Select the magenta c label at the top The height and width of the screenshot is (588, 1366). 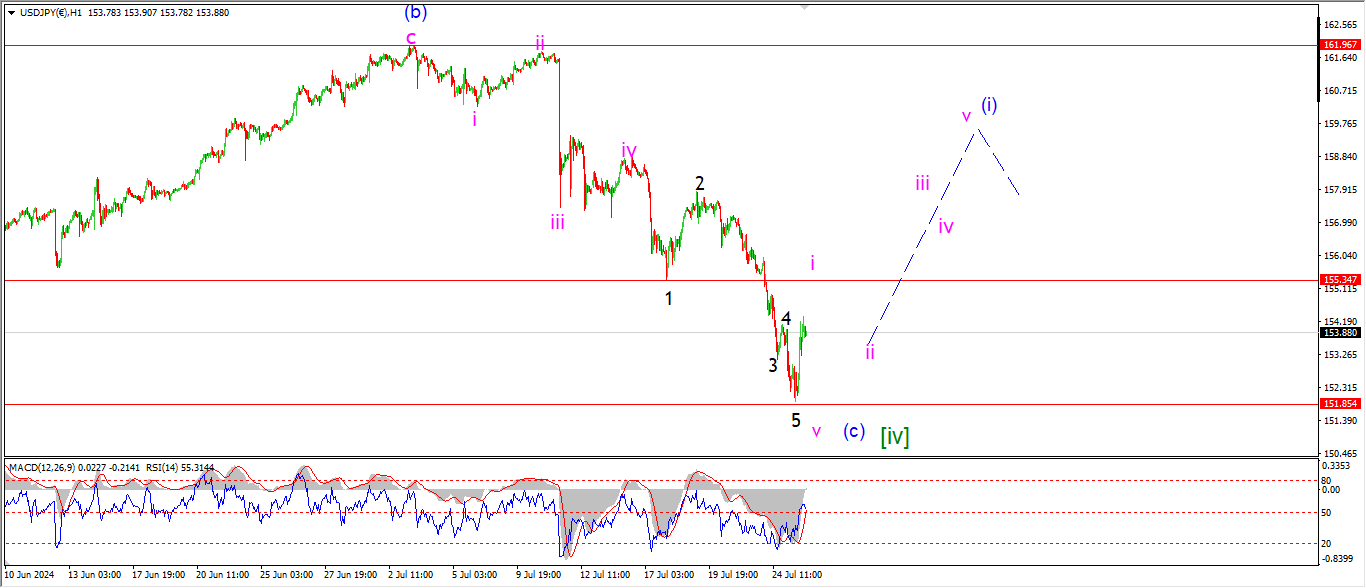pos(411,37)
